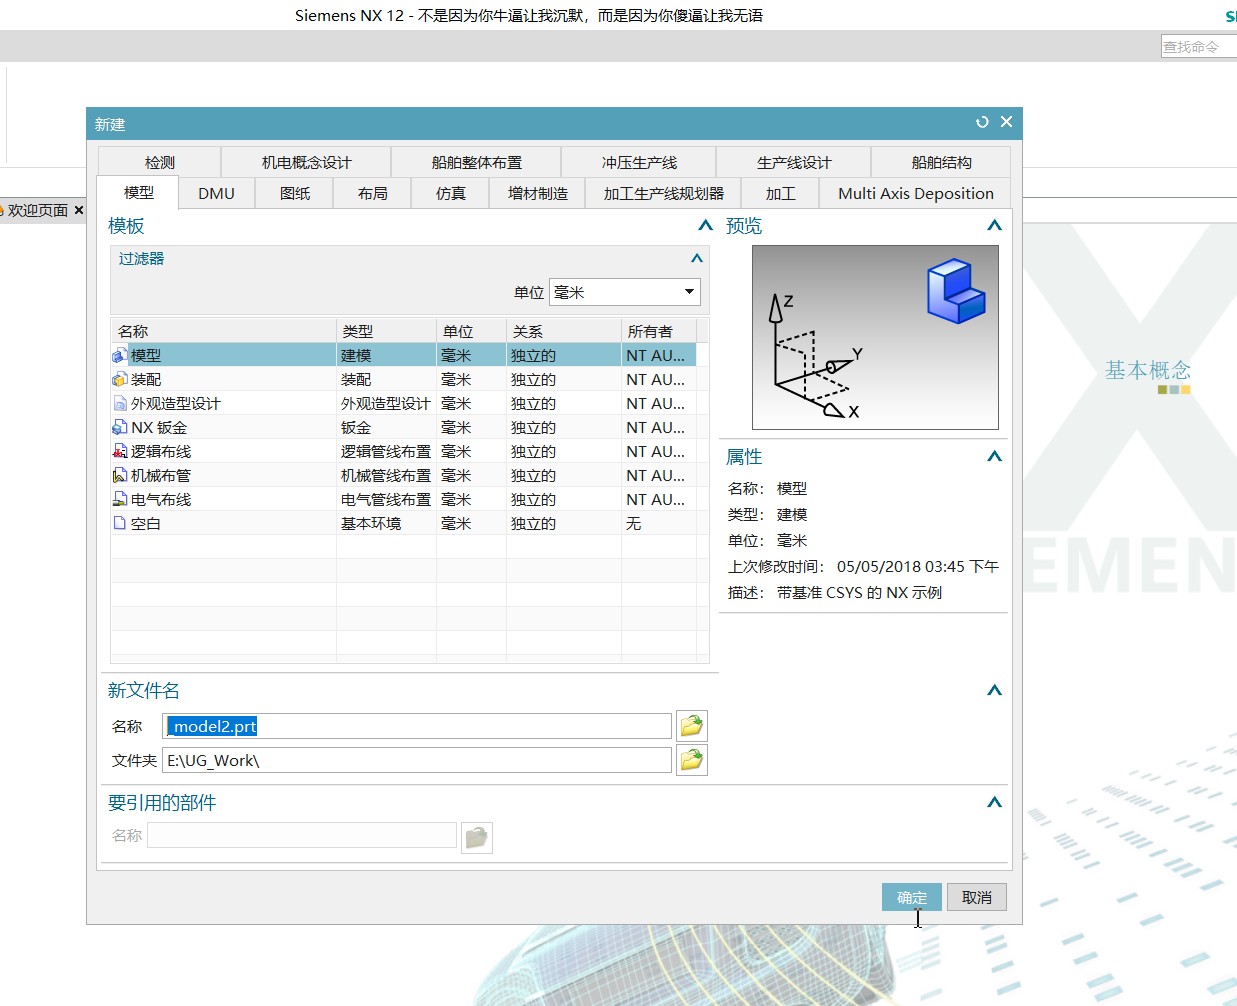Switch to the 检测 tab
The image size is (1237, 1006).
point(160,162)
